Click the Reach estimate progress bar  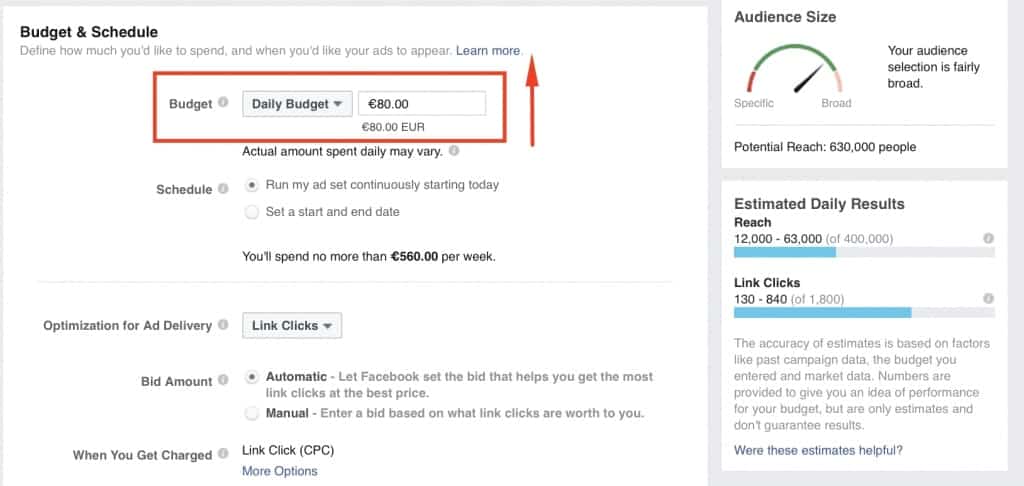pos(864,253)
